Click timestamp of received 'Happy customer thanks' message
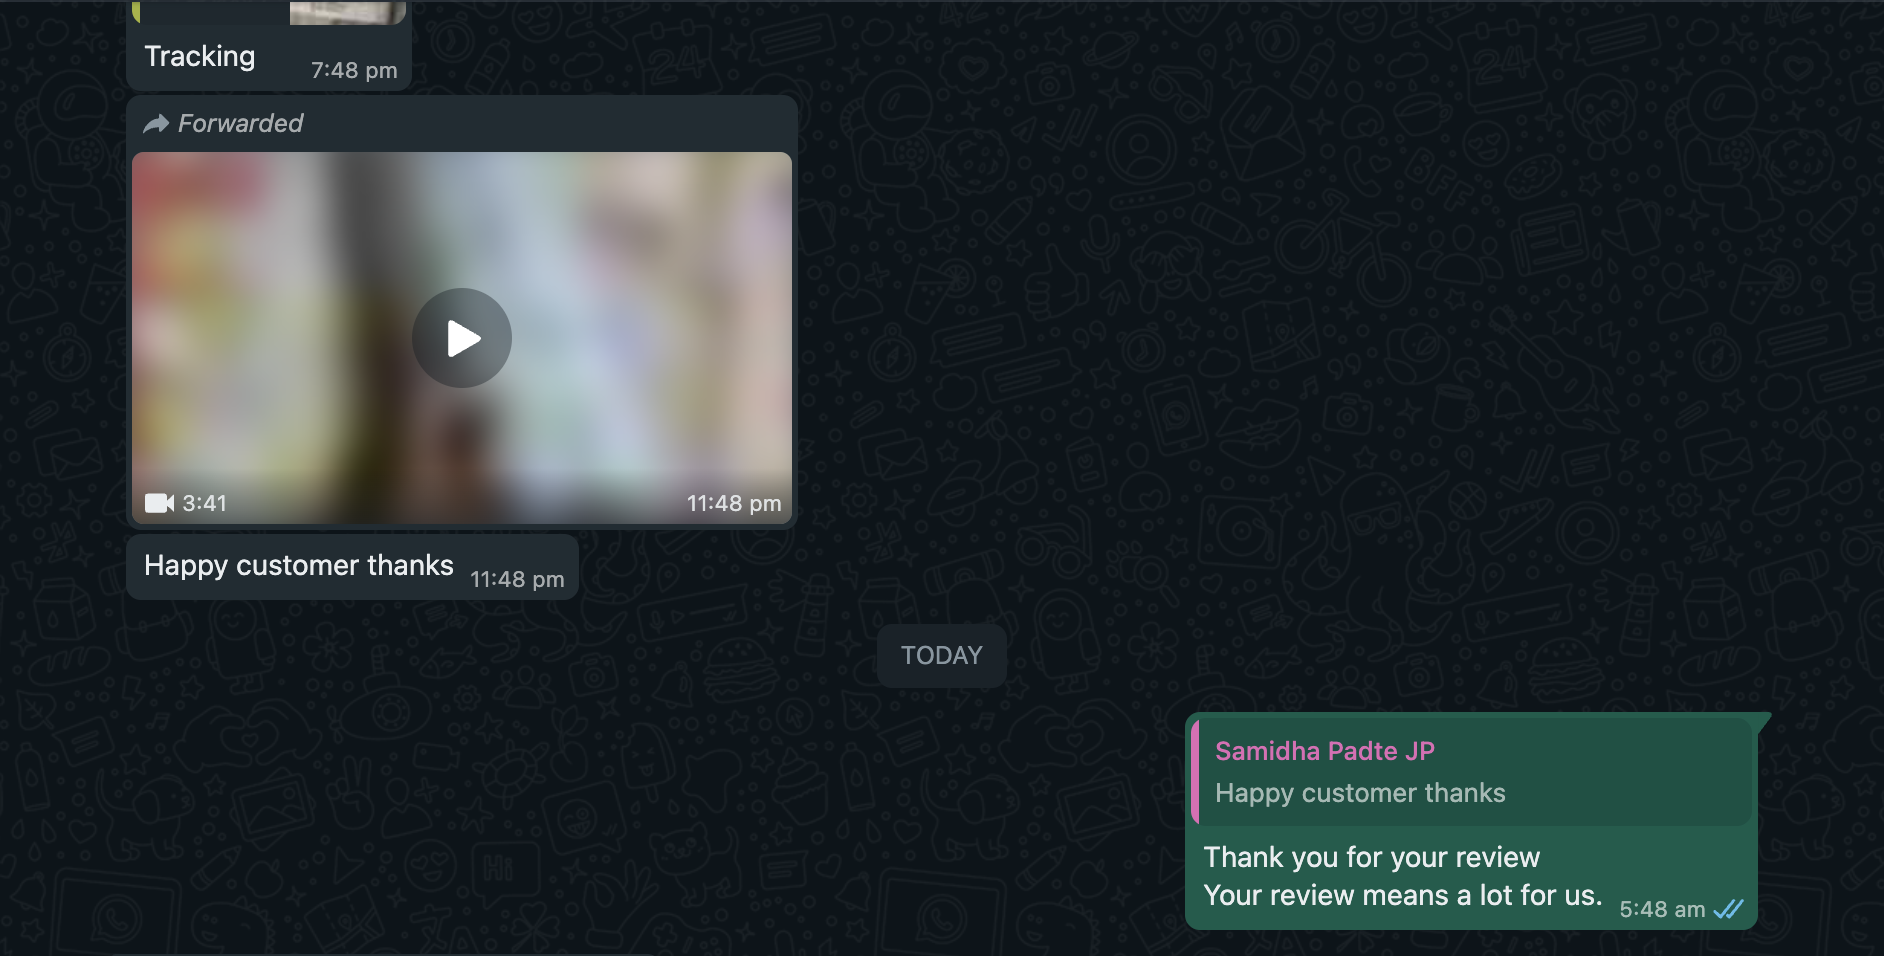This screenshot has height=956, width=1884. (517, 580)
